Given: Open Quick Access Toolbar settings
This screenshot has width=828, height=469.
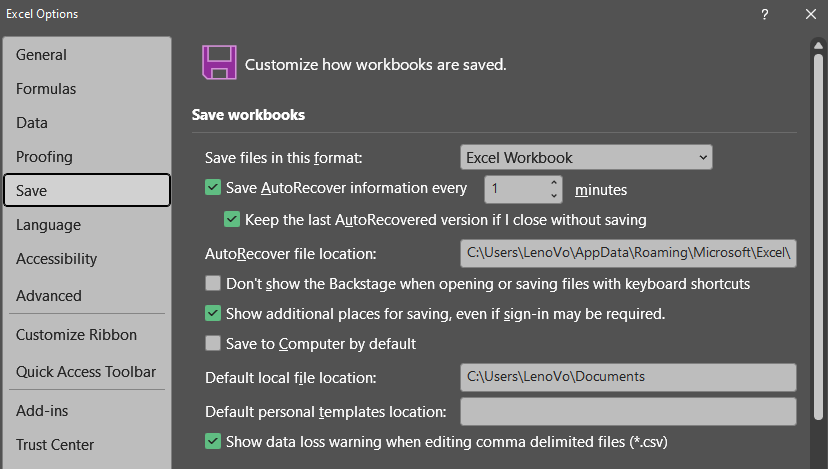Looking at the screenshot, I should pos(86,372).
